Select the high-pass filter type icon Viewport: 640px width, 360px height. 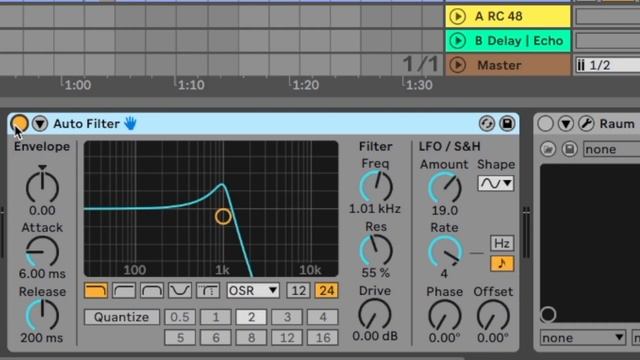(124, 291)
